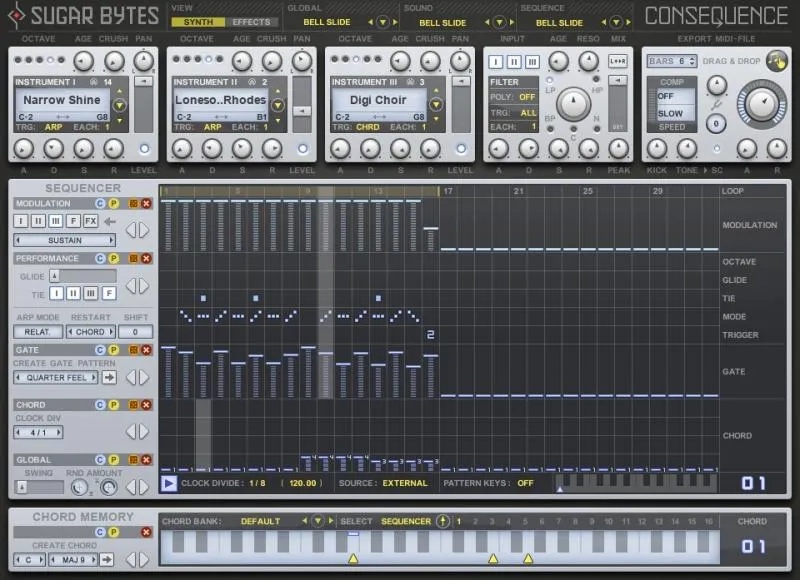
Task: Click the sequencer play button
Action: (169, 483)
